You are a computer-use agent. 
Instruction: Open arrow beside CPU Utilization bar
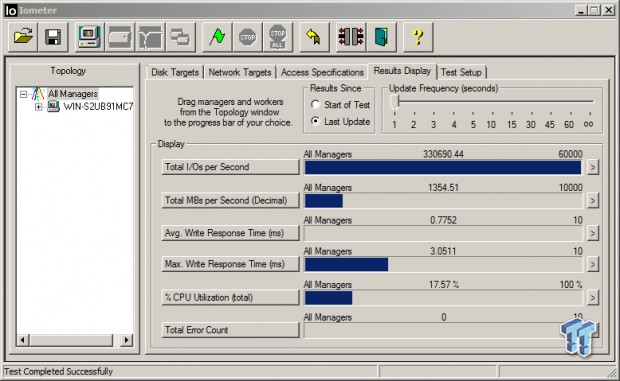(x=592, y=298)
